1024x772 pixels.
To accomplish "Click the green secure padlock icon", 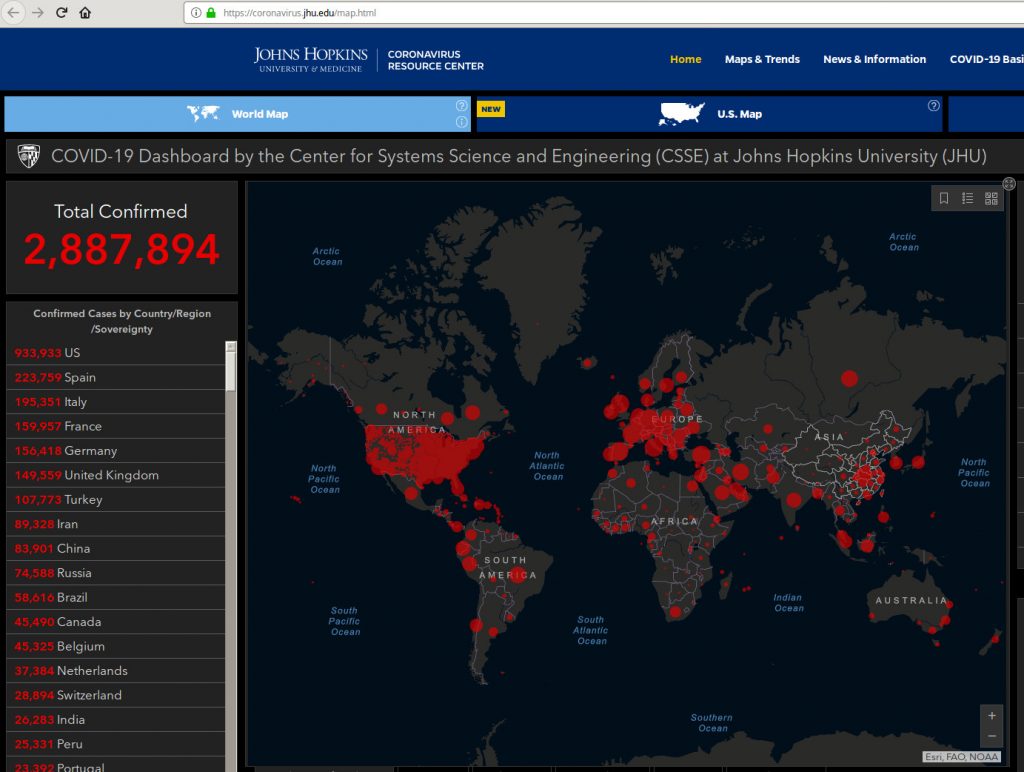I will coord(211,12).
